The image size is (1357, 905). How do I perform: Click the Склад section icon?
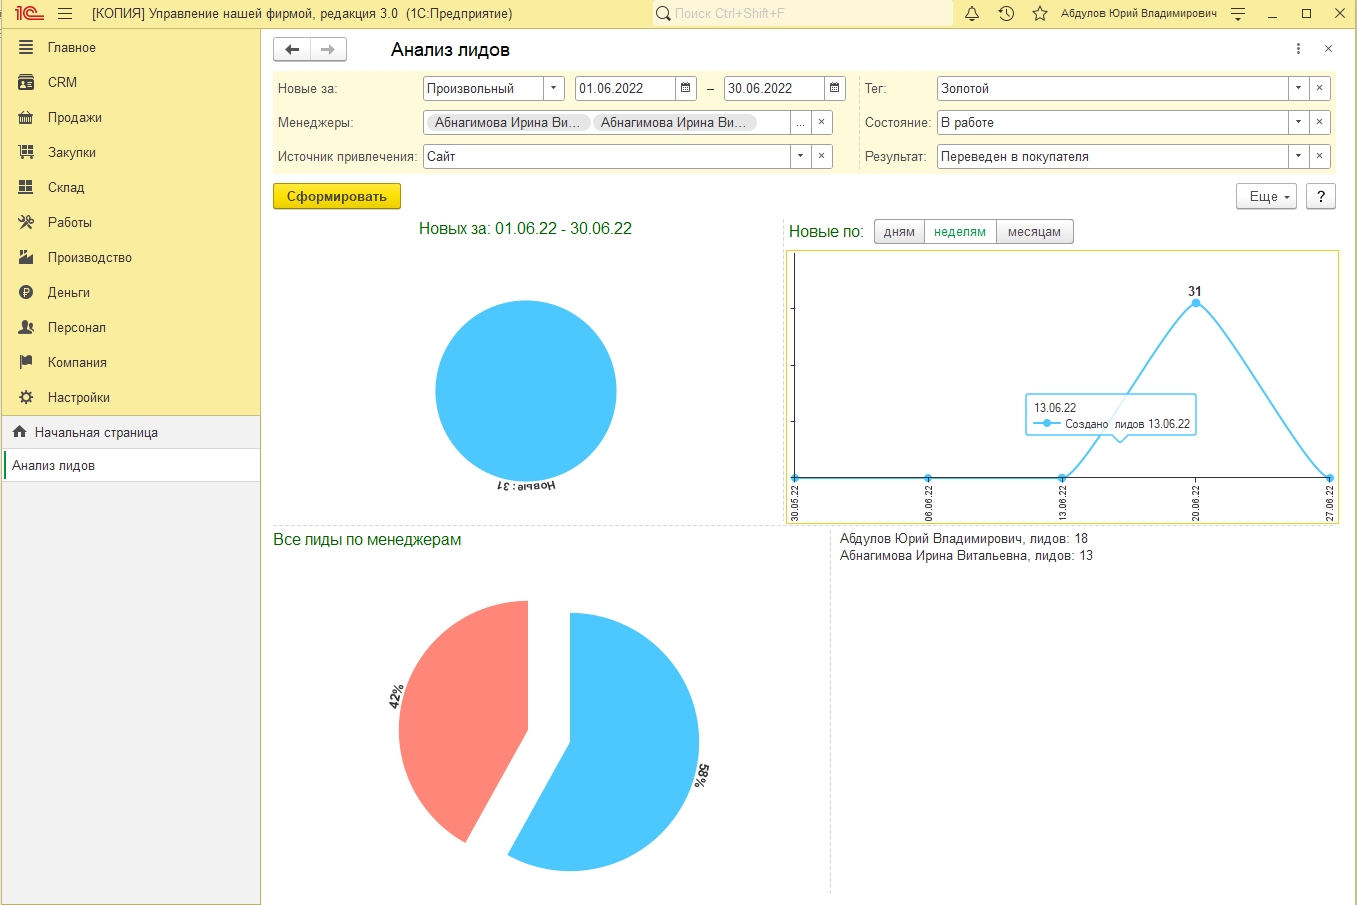tap(26, 187)
